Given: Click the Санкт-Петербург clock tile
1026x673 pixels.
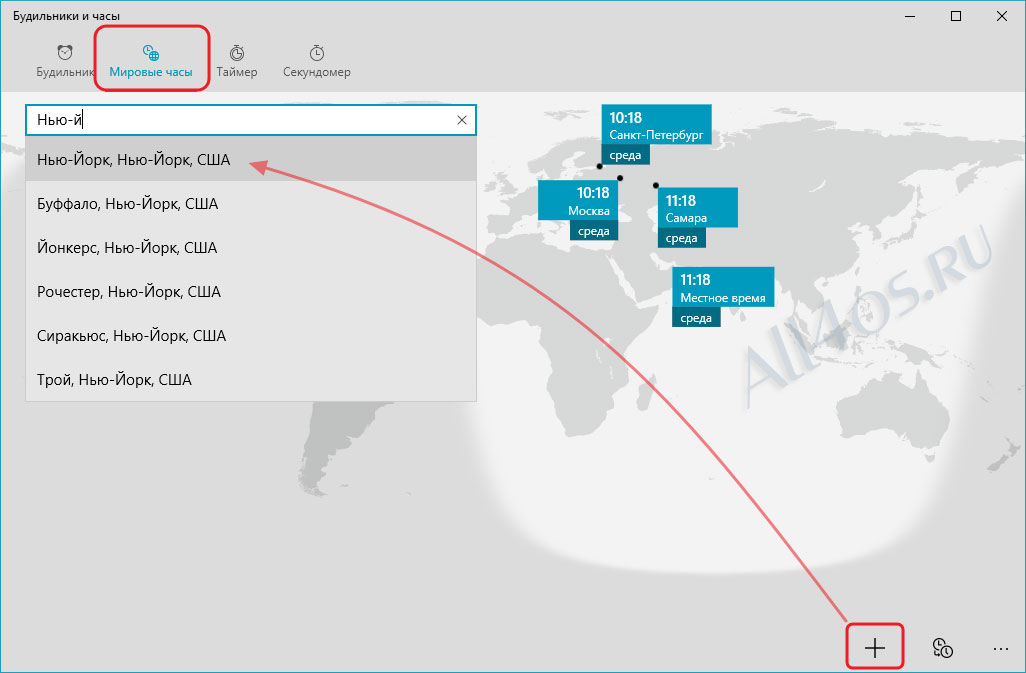Looking at the screenshot, I should pos(656,133).
